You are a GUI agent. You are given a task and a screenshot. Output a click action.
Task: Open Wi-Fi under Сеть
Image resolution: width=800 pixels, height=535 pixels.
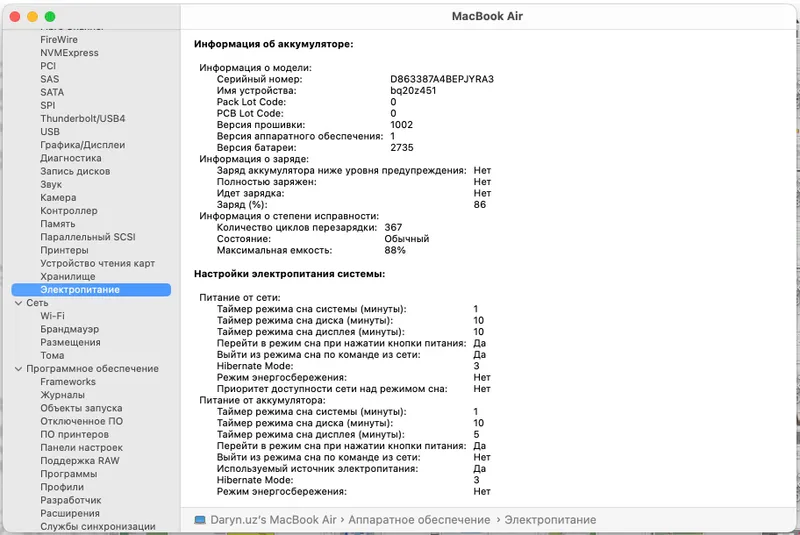click(x=53, y=316)
